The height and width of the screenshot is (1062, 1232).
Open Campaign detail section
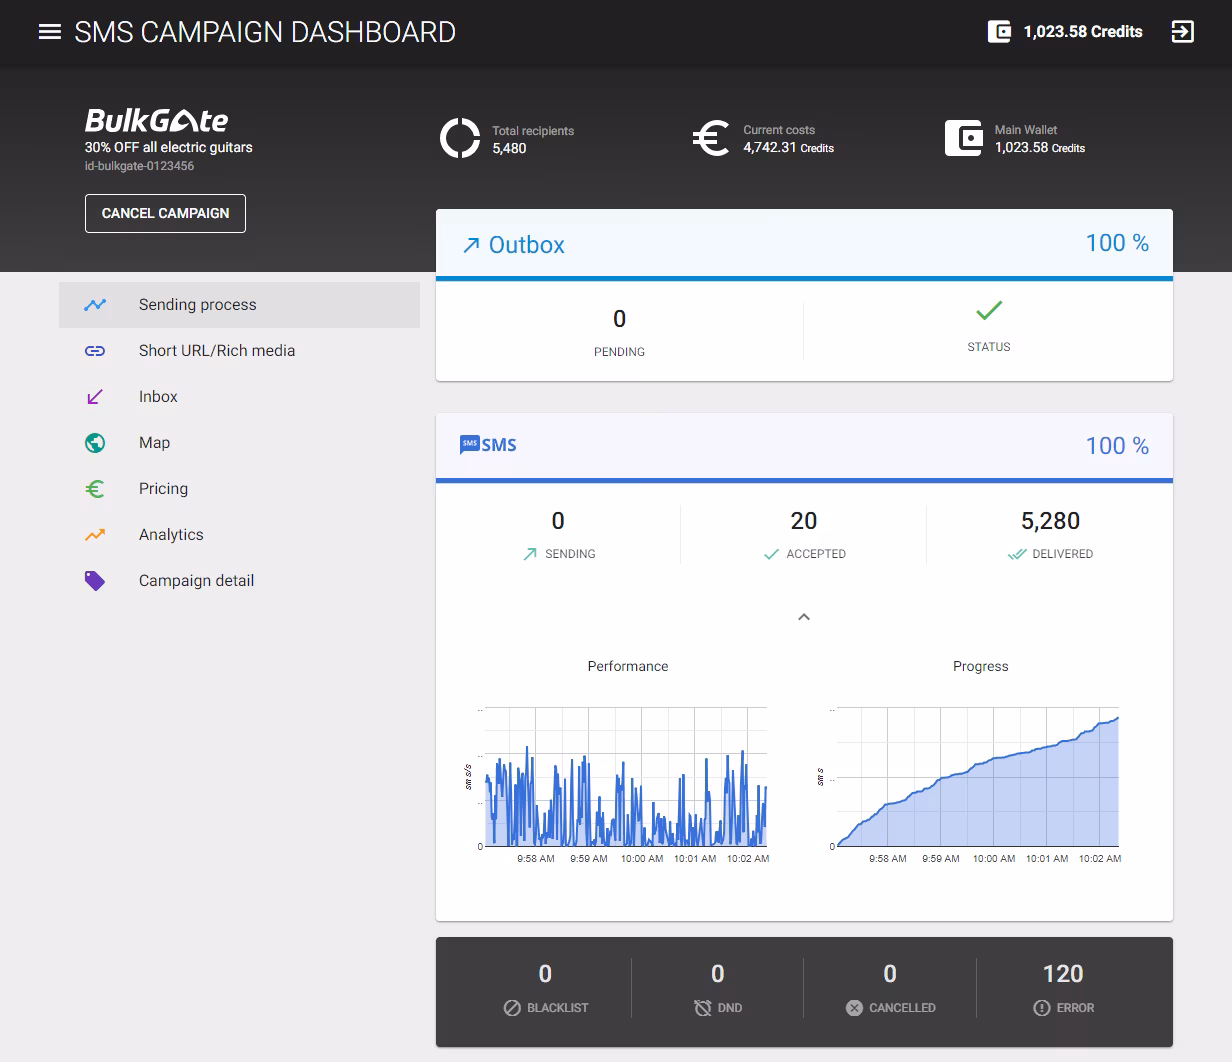(239, 581)
